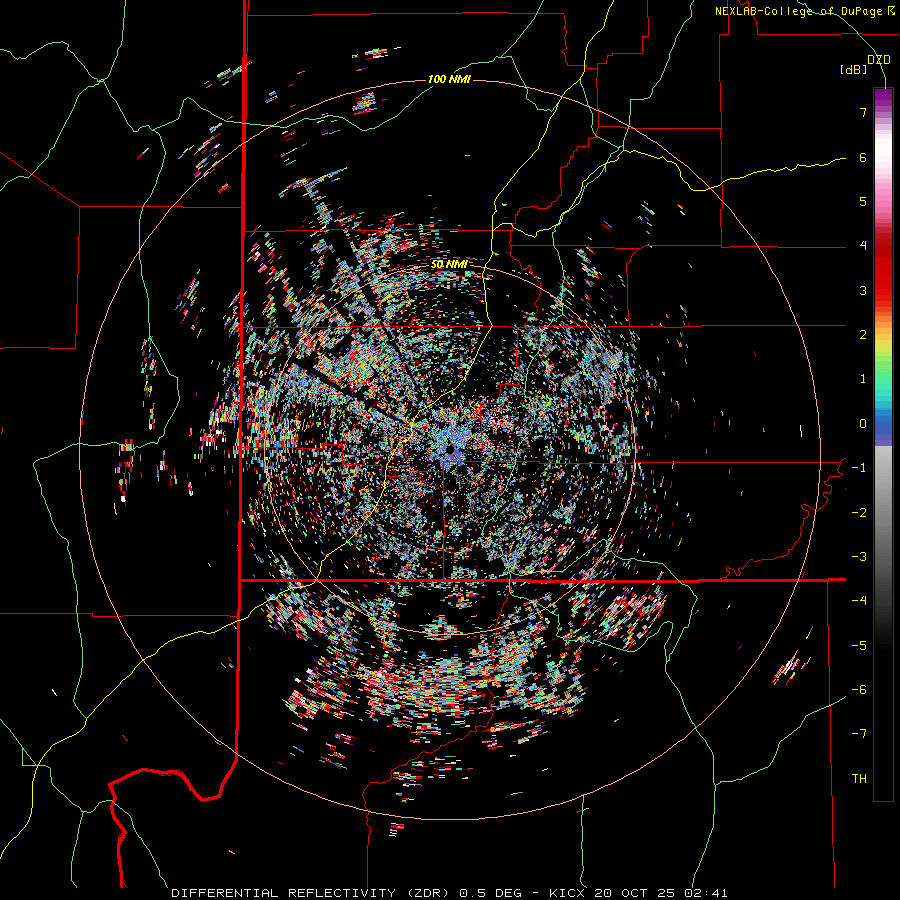Click the 2 dB scale label
Image resolution: width=900 pixels, height=900 pixels.
point(863,335)
